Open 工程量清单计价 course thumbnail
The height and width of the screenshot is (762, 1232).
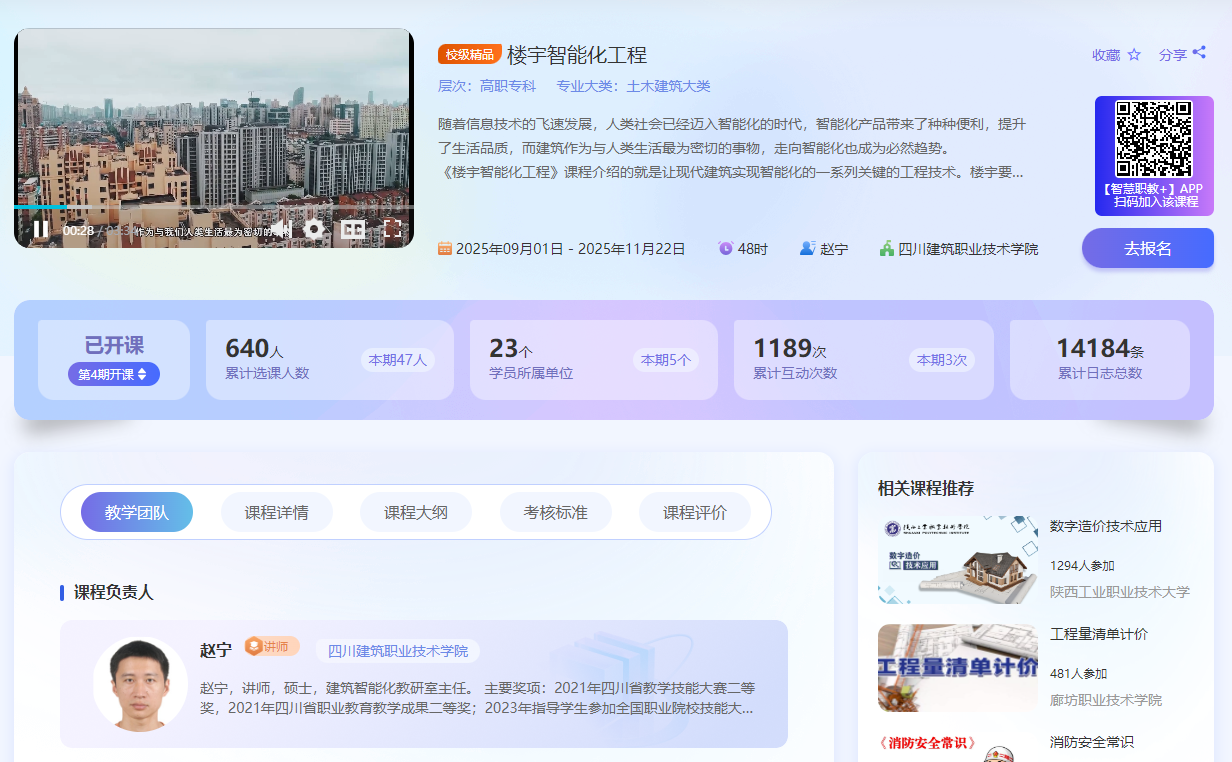958,668
